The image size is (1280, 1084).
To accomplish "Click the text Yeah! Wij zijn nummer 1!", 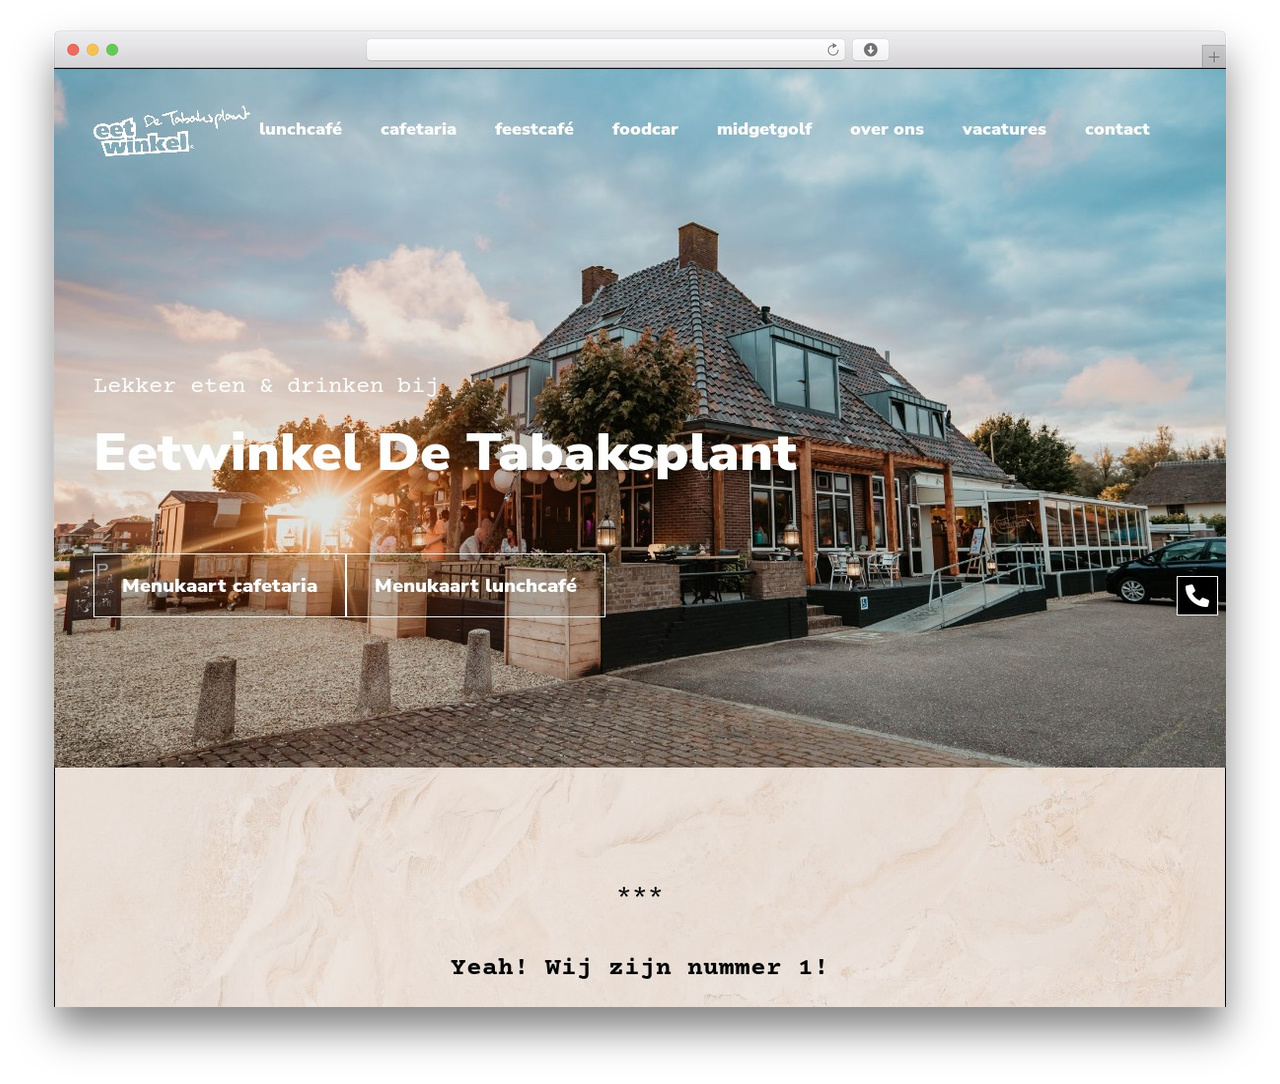I will point(640,967).
